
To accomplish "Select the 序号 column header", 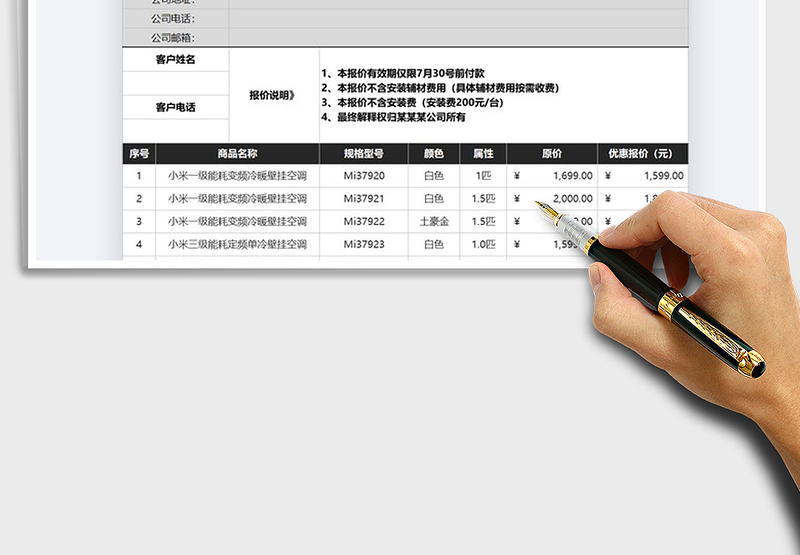I will tap(139, 154).
